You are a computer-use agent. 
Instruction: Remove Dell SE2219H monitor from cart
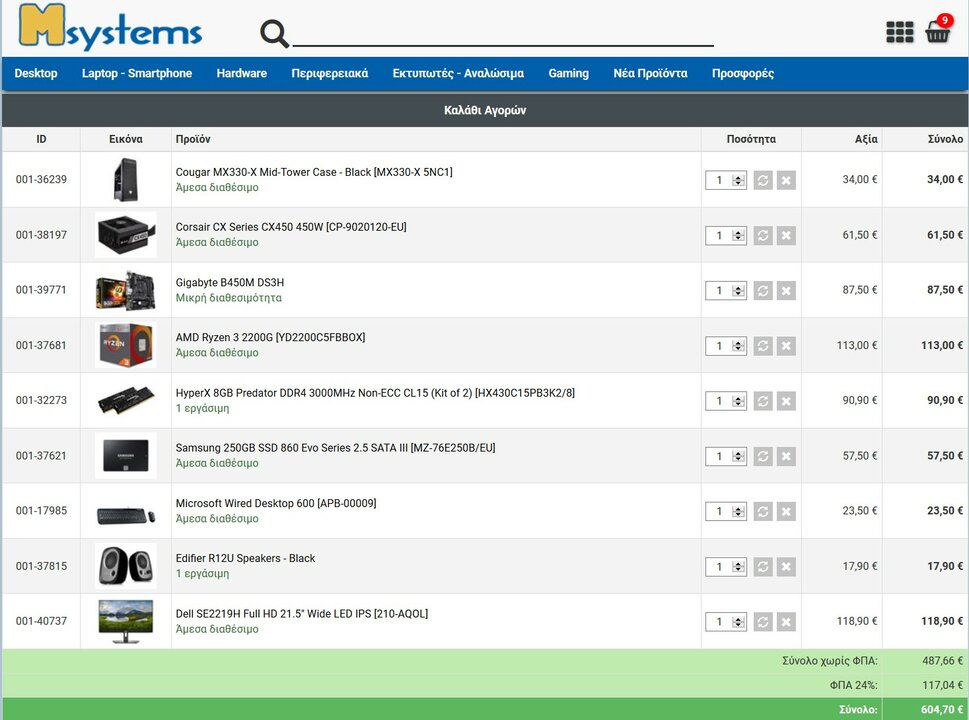pyautogui.click(x=786, y=622)
